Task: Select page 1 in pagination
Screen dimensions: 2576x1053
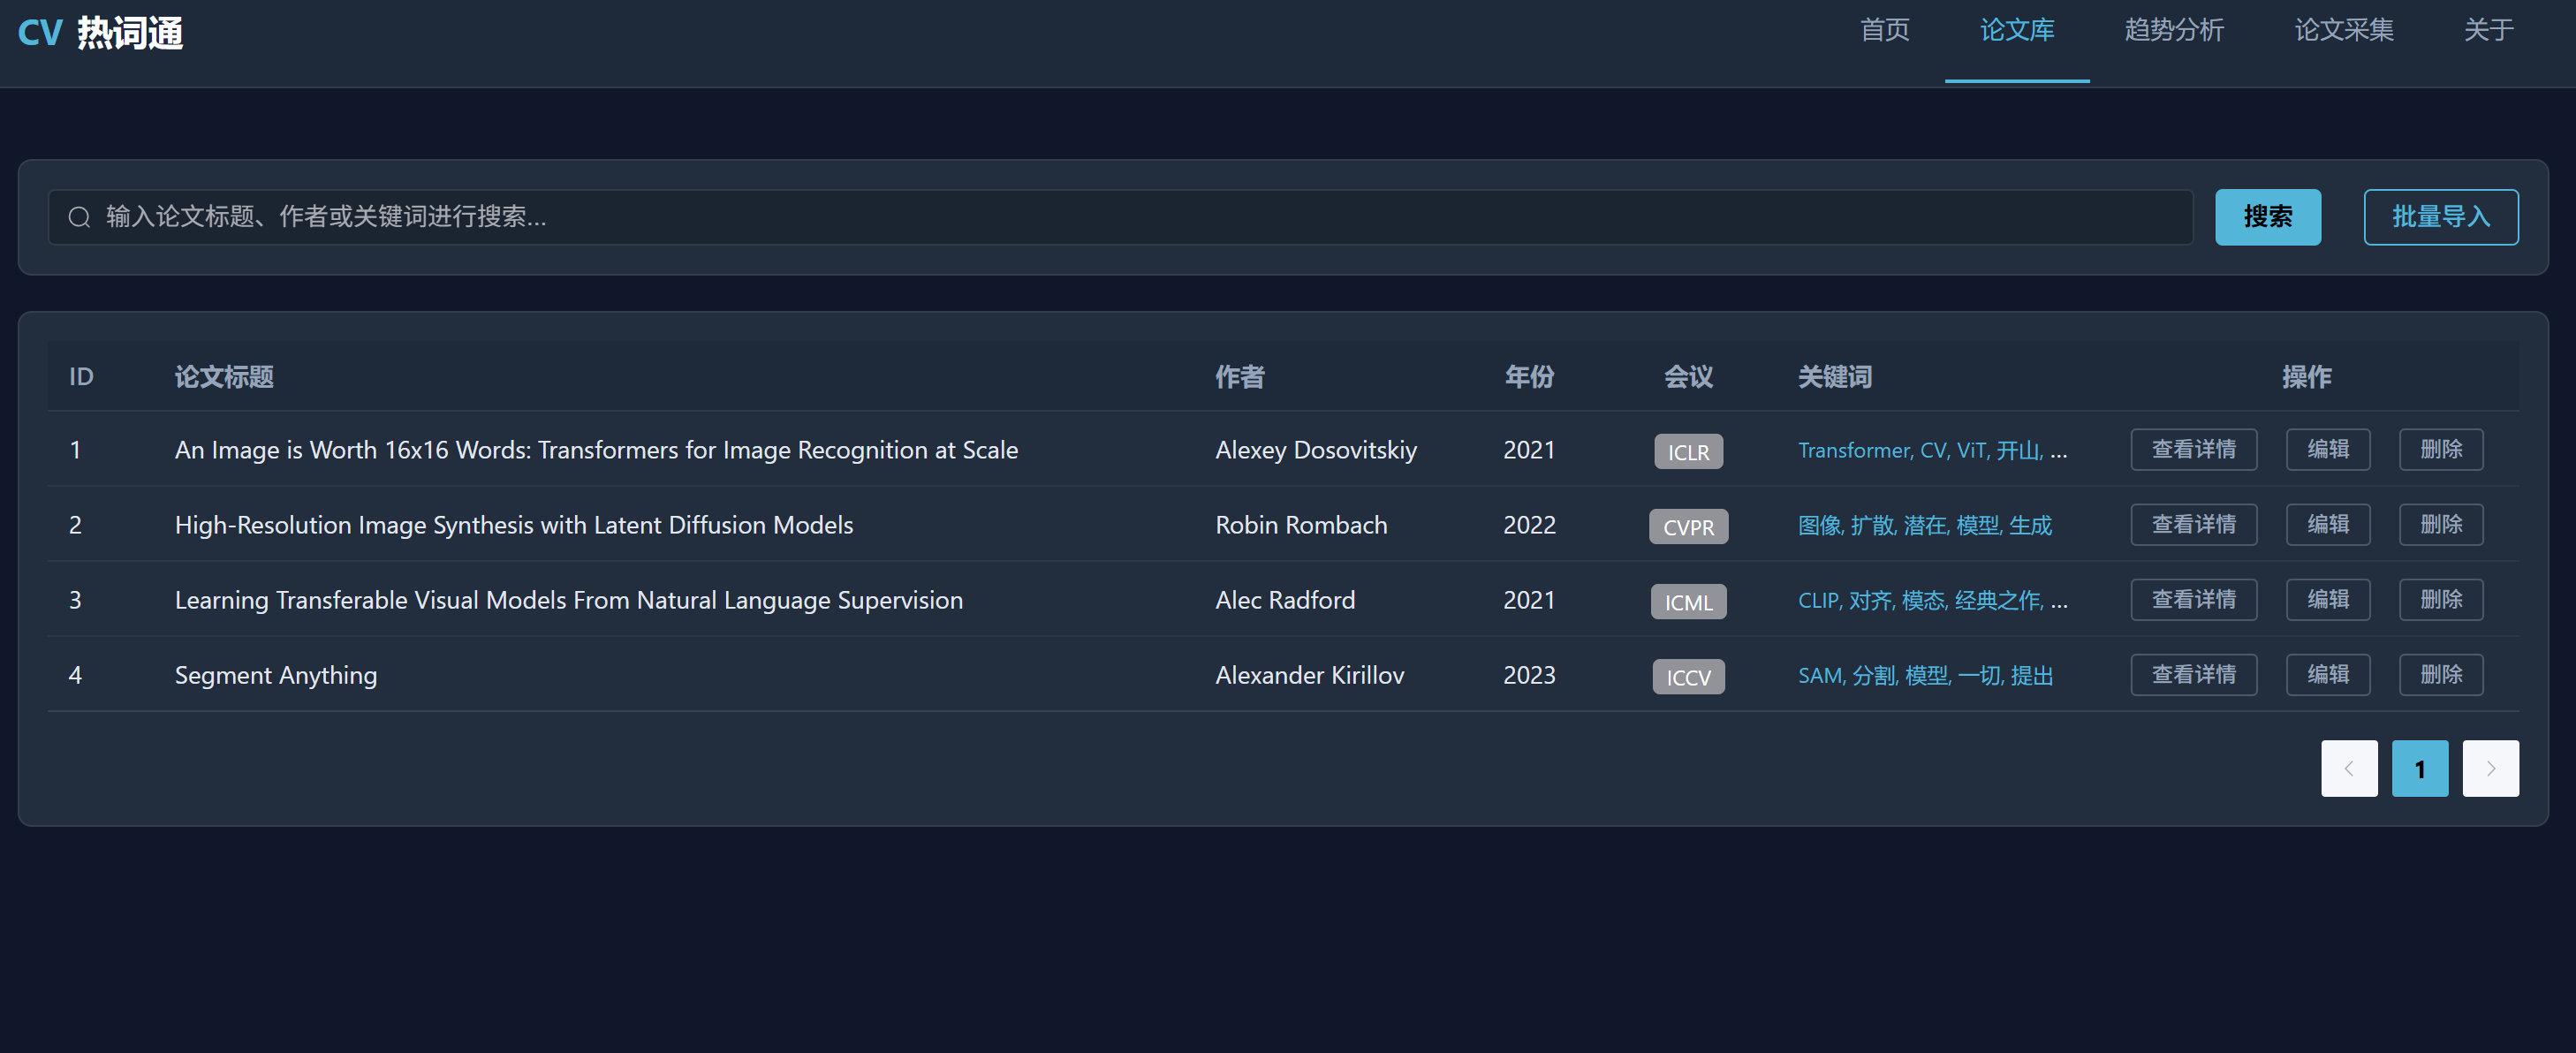Action: click(2419, 768)
